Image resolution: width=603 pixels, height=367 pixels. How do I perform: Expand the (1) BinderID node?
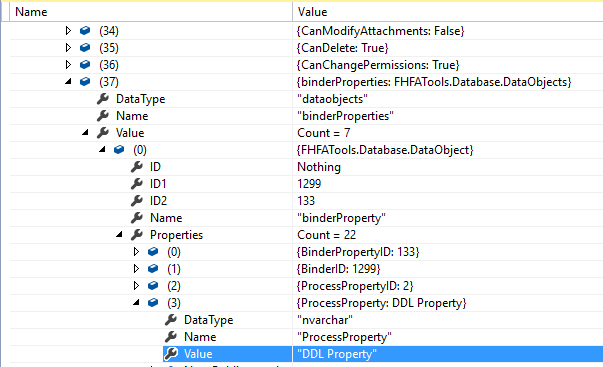(136, 269)
